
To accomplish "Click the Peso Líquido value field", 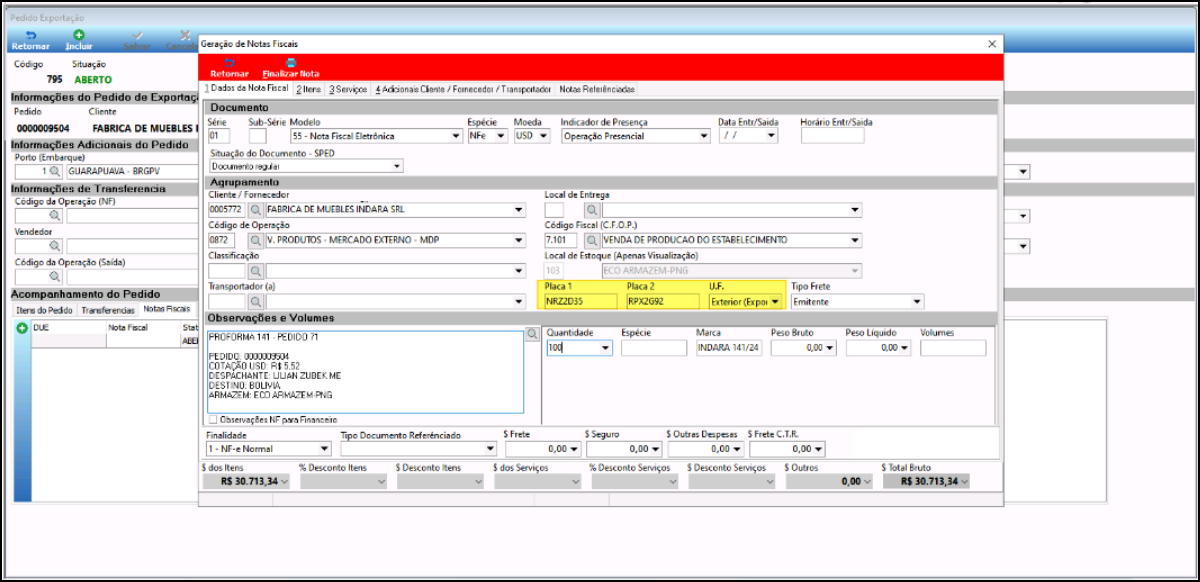I will click(x=878, y=348).
